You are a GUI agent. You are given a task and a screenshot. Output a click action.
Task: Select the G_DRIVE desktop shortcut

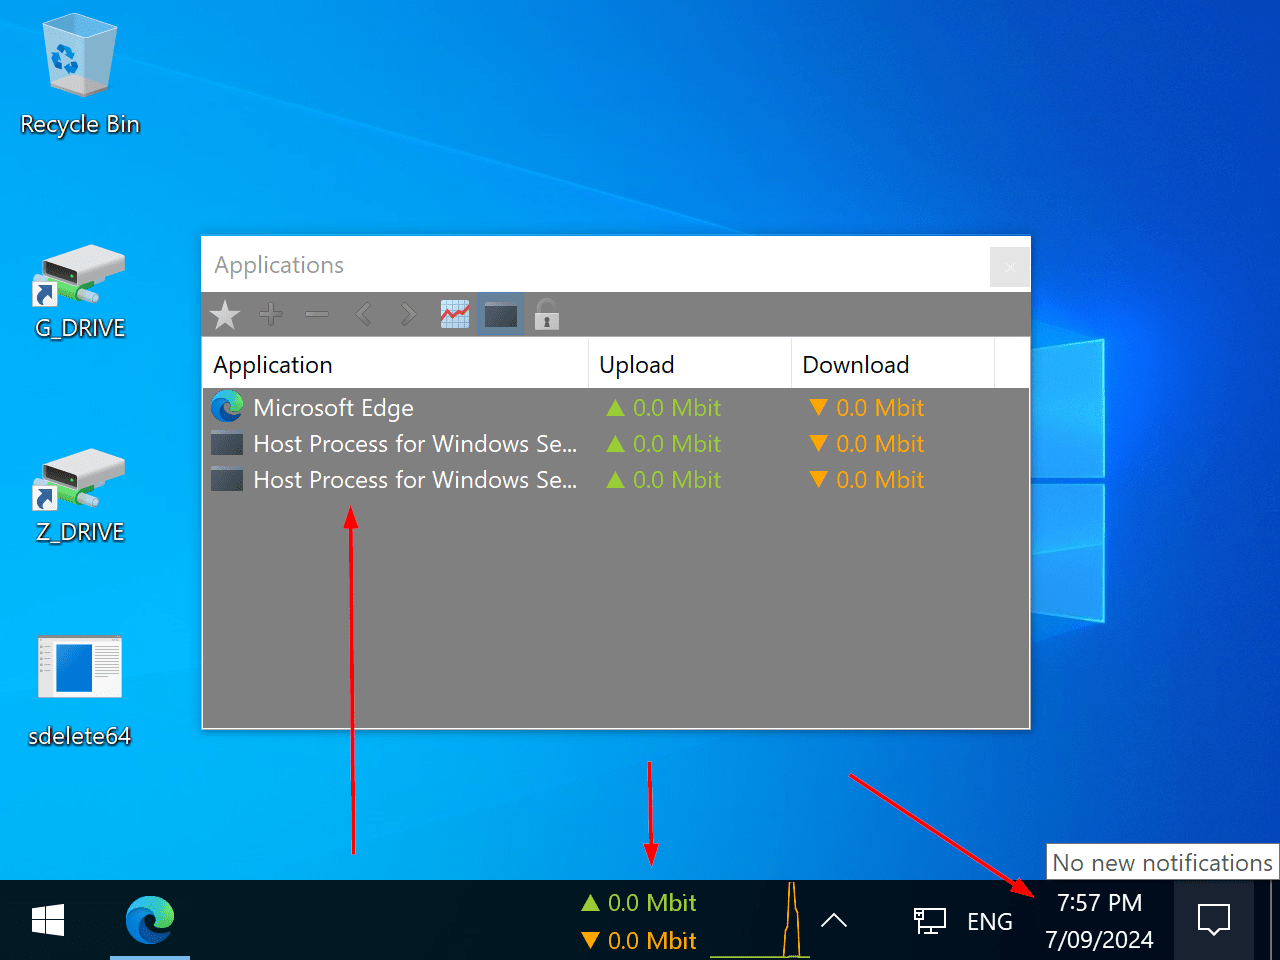click(80, 292)
